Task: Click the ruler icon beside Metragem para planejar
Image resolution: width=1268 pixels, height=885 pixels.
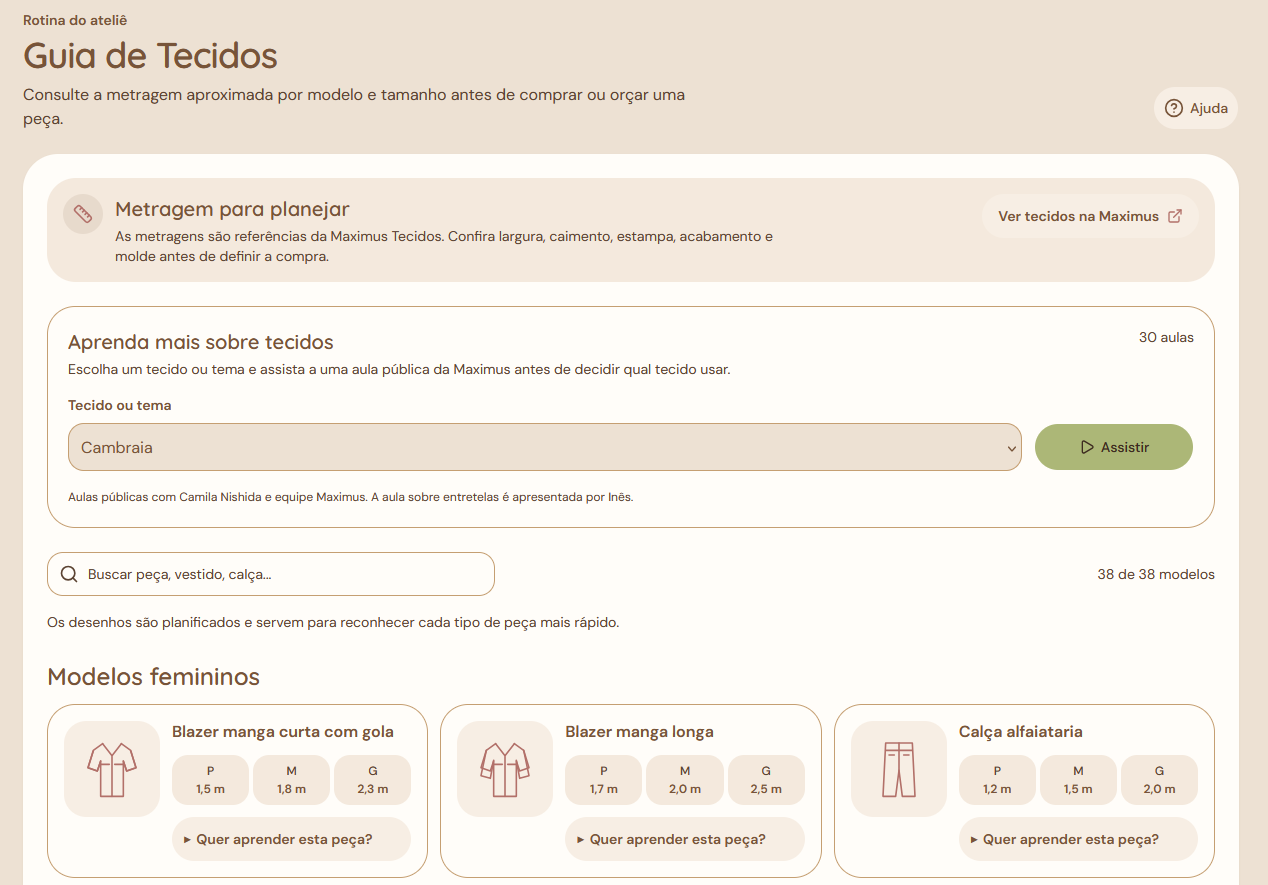Action: coord(83,214)
